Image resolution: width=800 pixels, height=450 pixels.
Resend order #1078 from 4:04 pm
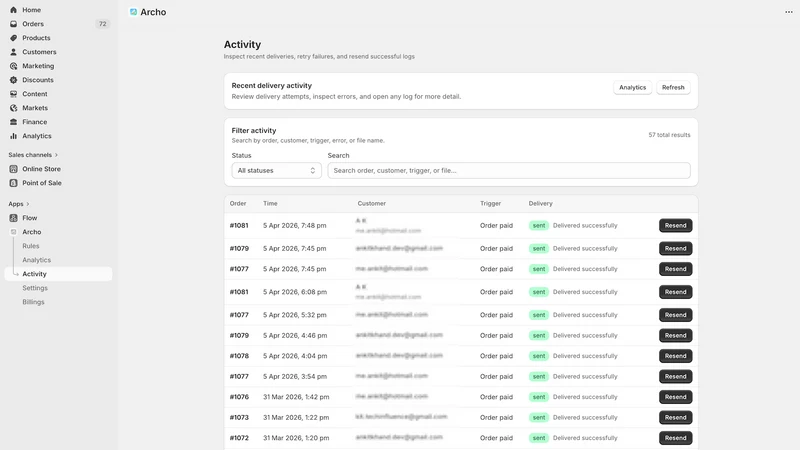(676, 356)
